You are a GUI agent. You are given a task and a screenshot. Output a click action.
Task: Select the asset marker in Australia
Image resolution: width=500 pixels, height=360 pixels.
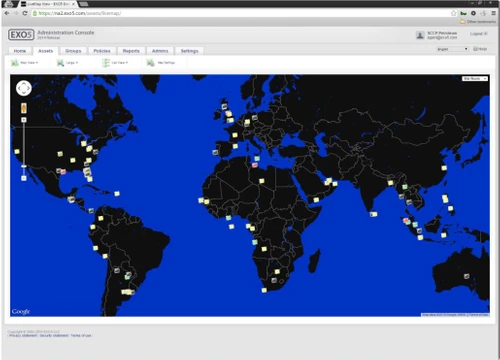(x=467, y=276)
